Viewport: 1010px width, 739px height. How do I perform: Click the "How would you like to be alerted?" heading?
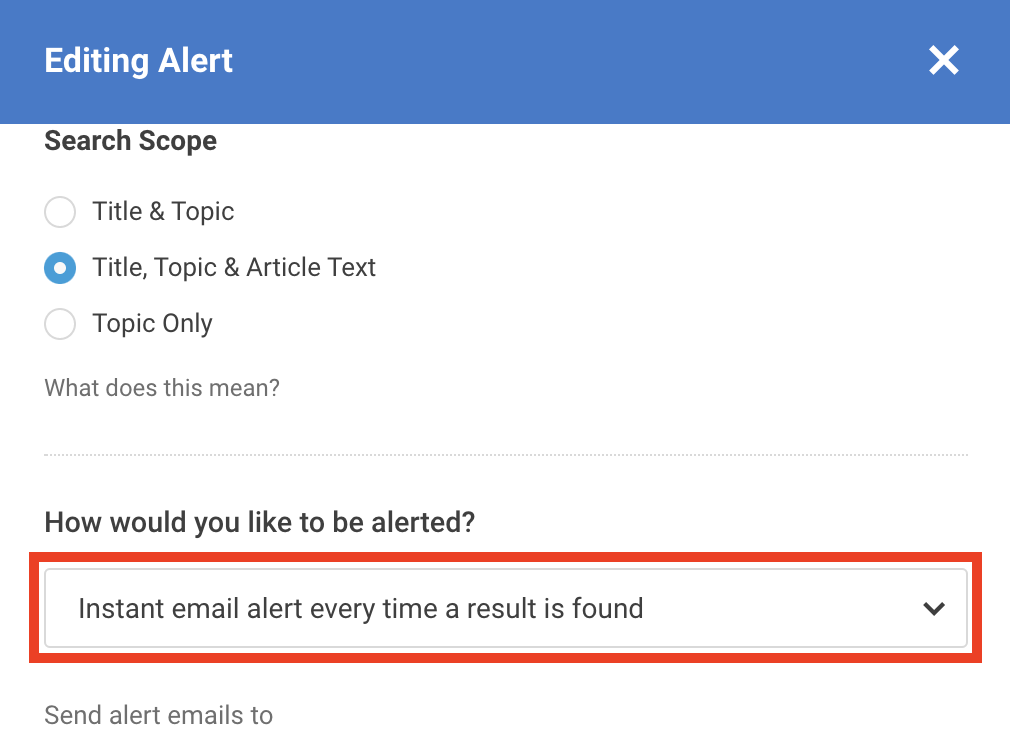pos(260,522)
